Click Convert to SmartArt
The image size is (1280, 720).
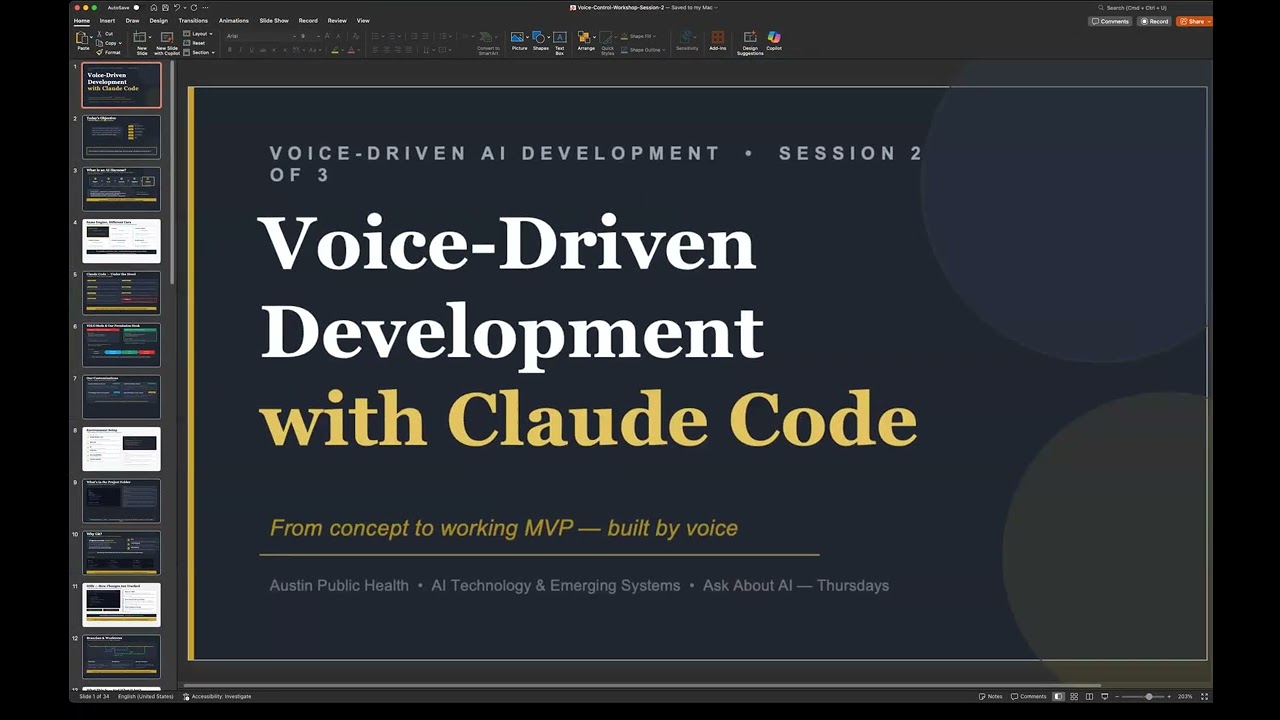[x=488, y=42]
